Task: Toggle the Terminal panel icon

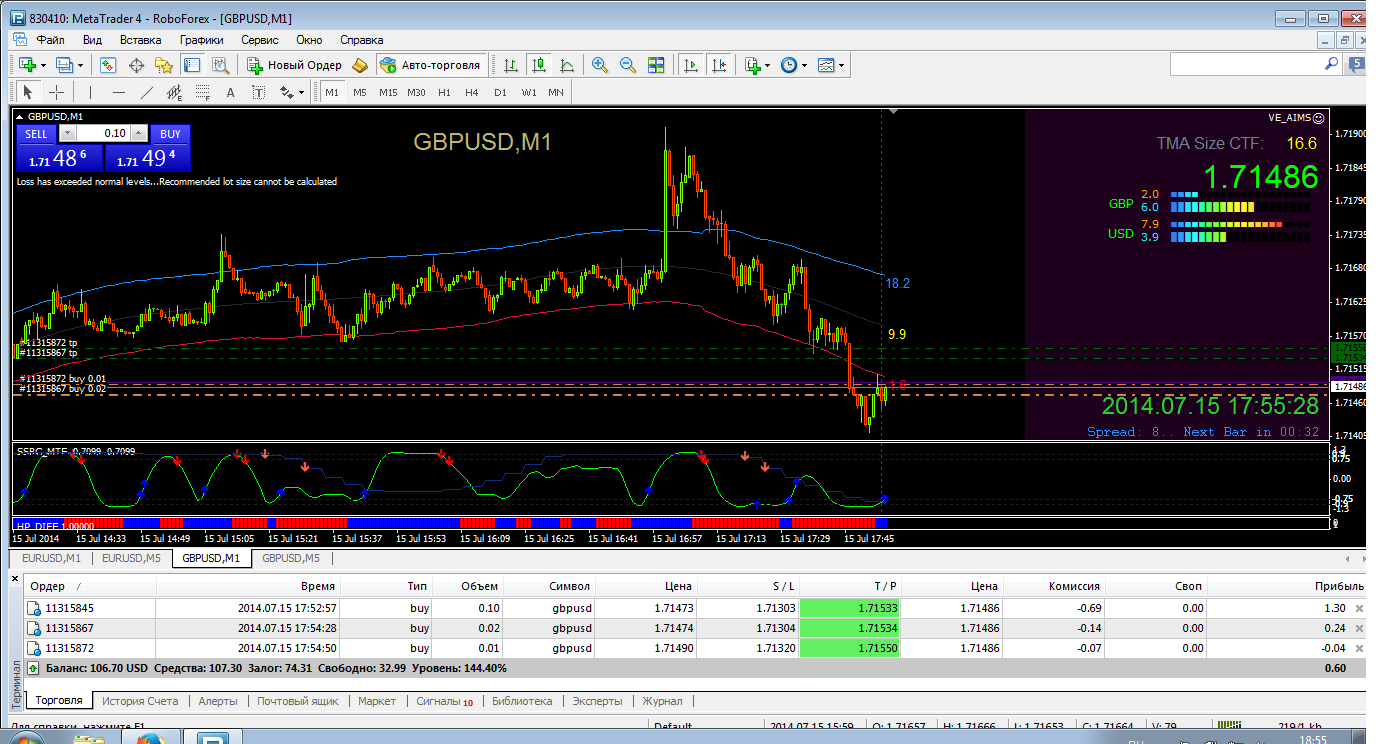Action: (192, 65)
